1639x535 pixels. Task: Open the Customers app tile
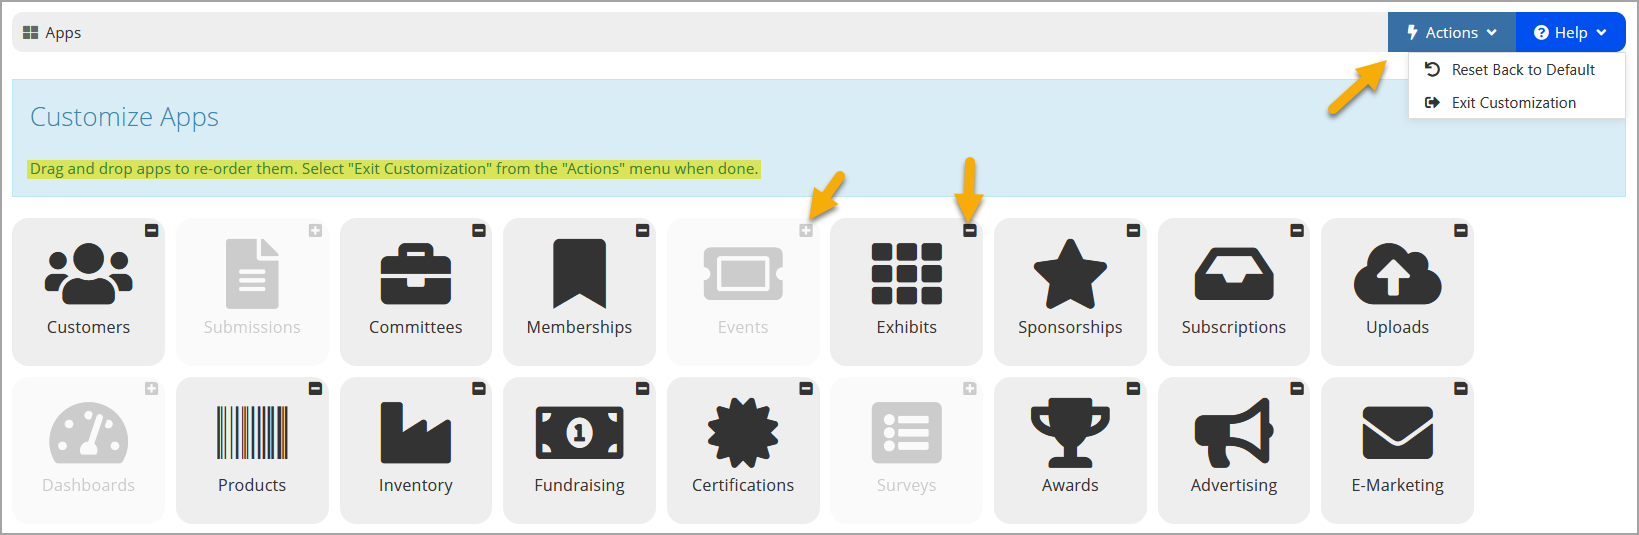88,292
